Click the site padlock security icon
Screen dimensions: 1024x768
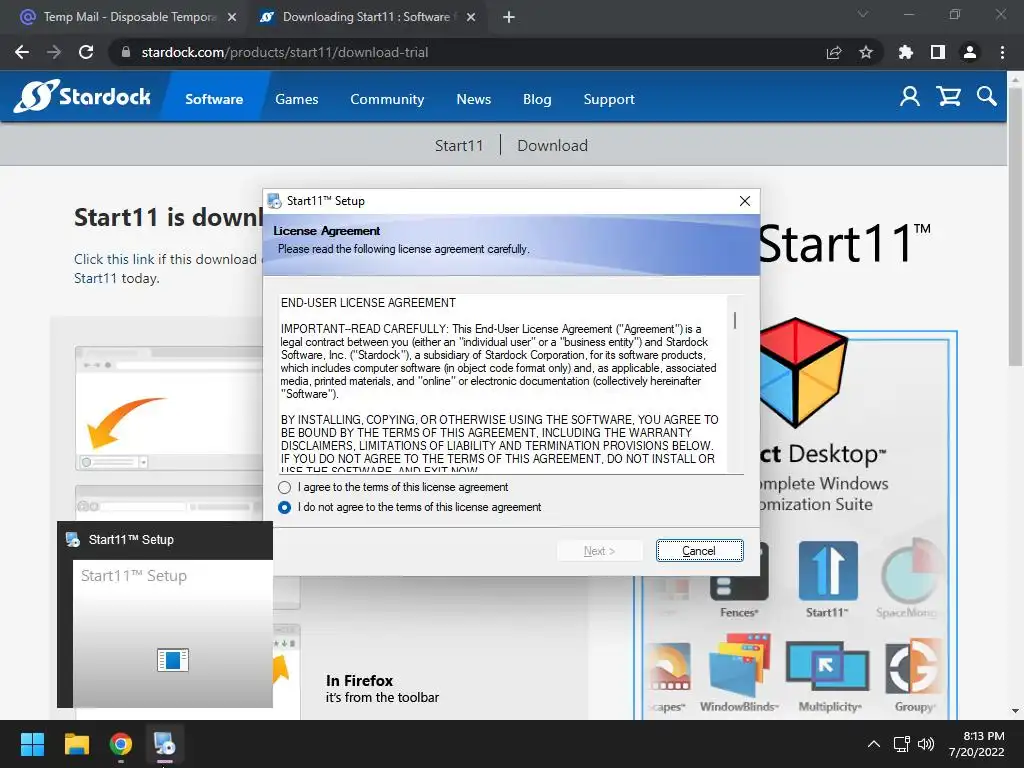(126, 52)
